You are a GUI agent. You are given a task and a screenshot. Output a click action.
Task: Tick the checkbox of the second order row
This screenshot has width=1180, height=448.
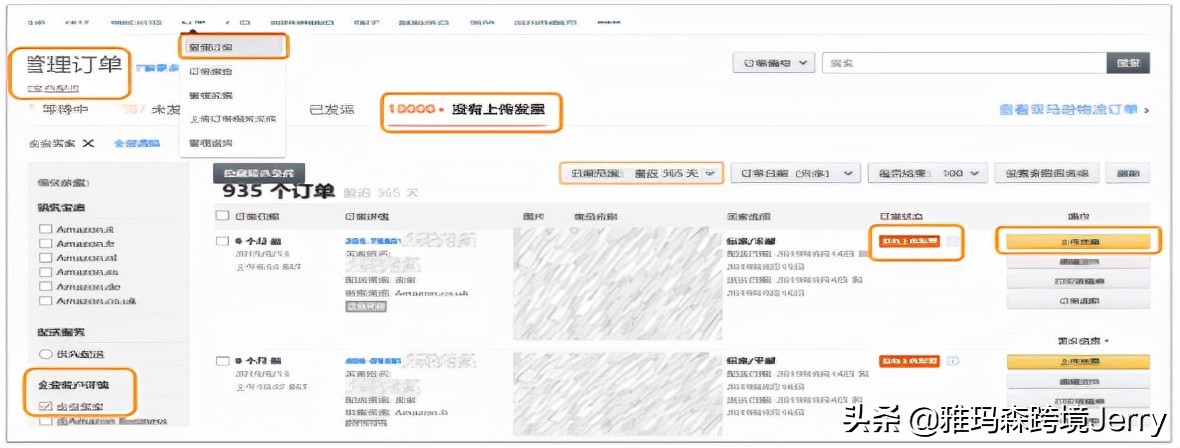pyautogui.click(x=222, y=361)
